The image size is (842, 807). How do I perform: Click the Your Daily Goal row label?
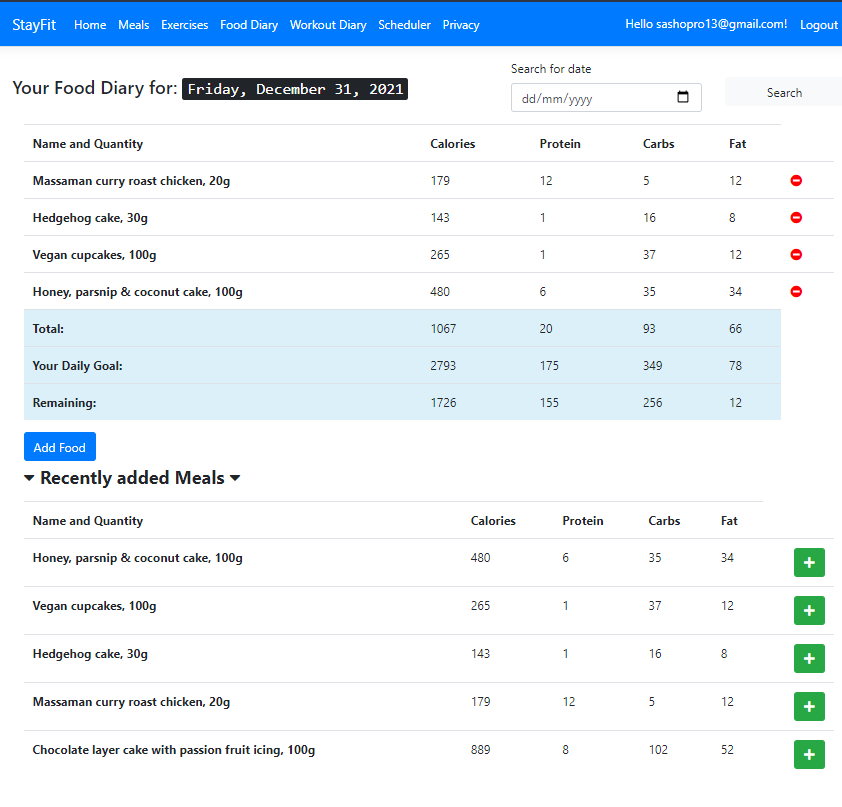click(x=77, y=366)
